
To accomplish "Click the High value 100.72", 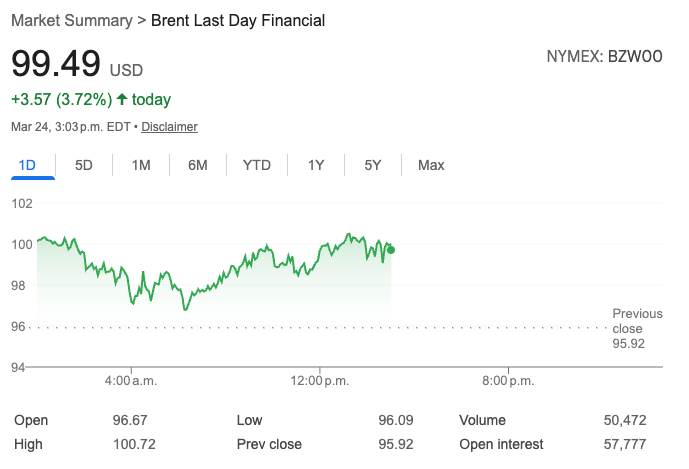I will pos(134,444).
